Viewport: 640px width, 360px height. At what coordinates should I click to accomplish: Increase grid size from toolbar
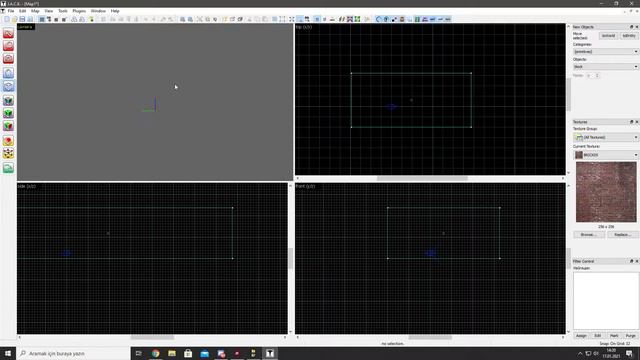64,19
